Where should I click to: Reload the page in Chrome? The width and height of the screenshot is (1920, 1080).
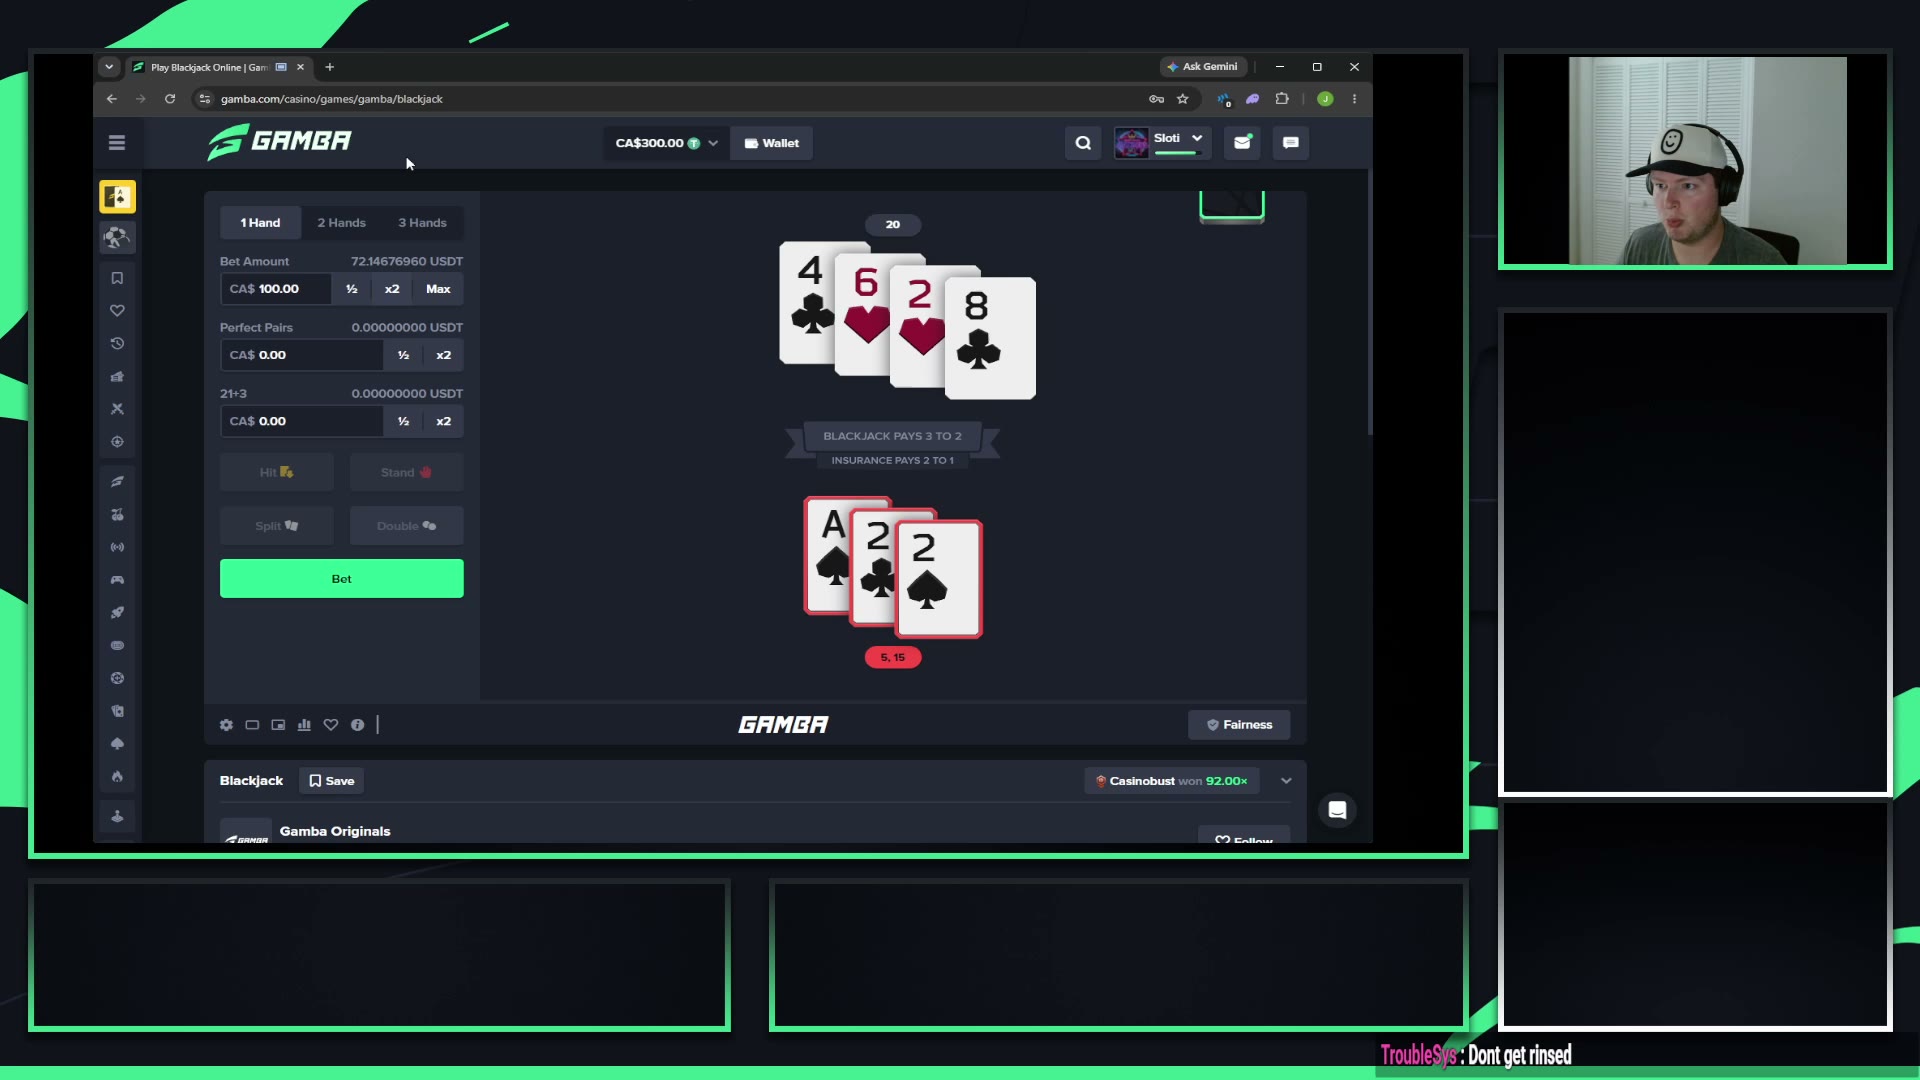170,99
